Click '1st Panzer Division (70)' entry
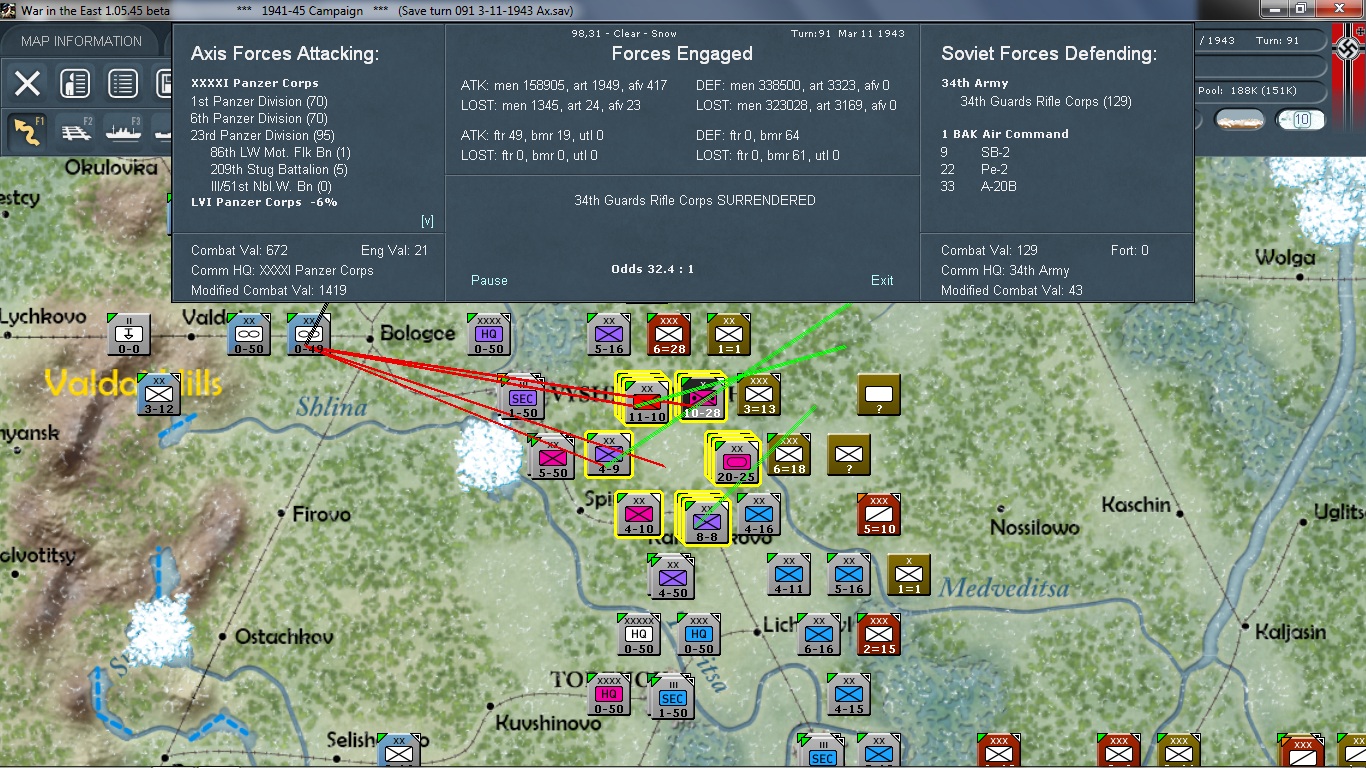This screenshot has width=1366, height=768. [259, 101]
